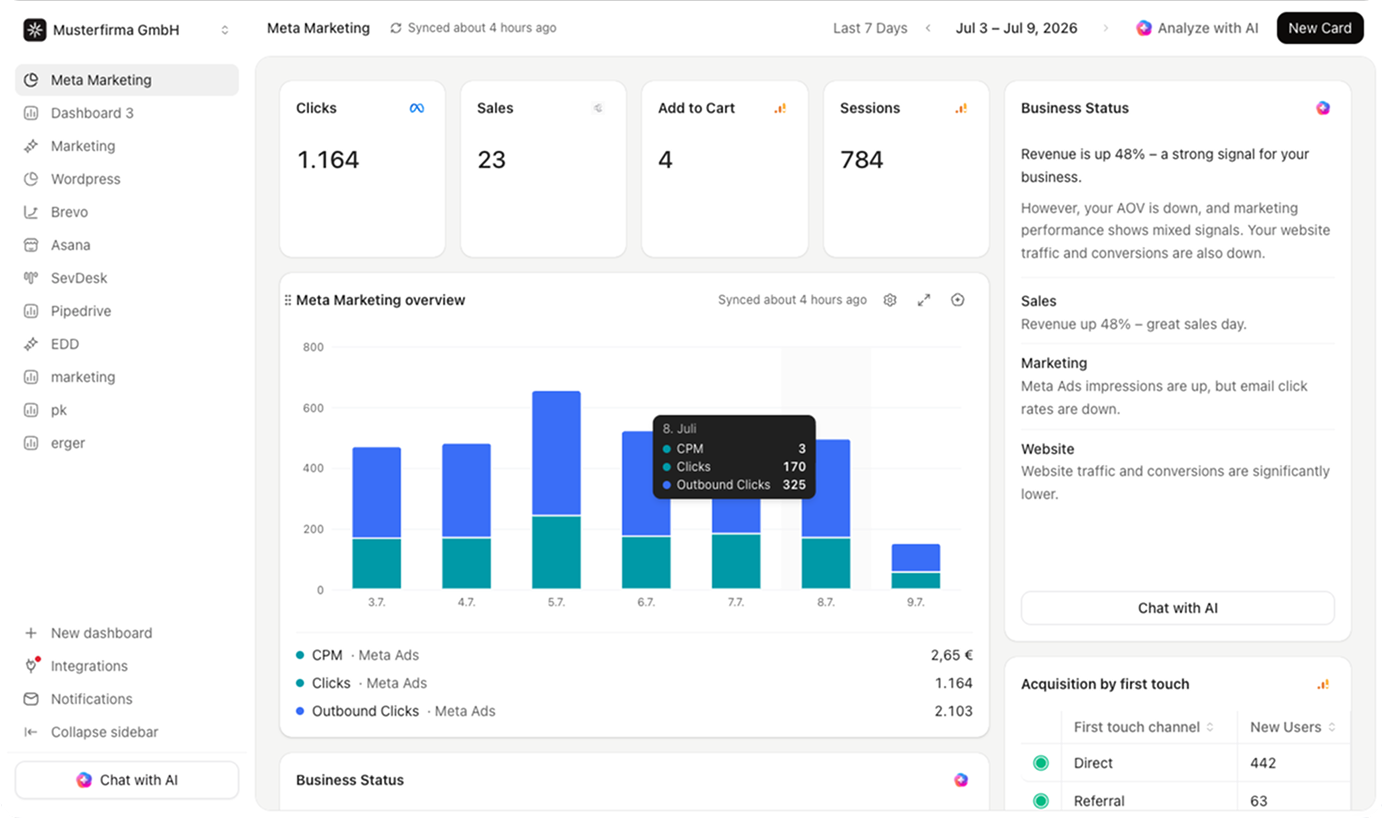The height and width of the screenshot is (818, 1383).
Task: Open the Meta Marketing dashboard in sidebar
Action: point(127,80)
